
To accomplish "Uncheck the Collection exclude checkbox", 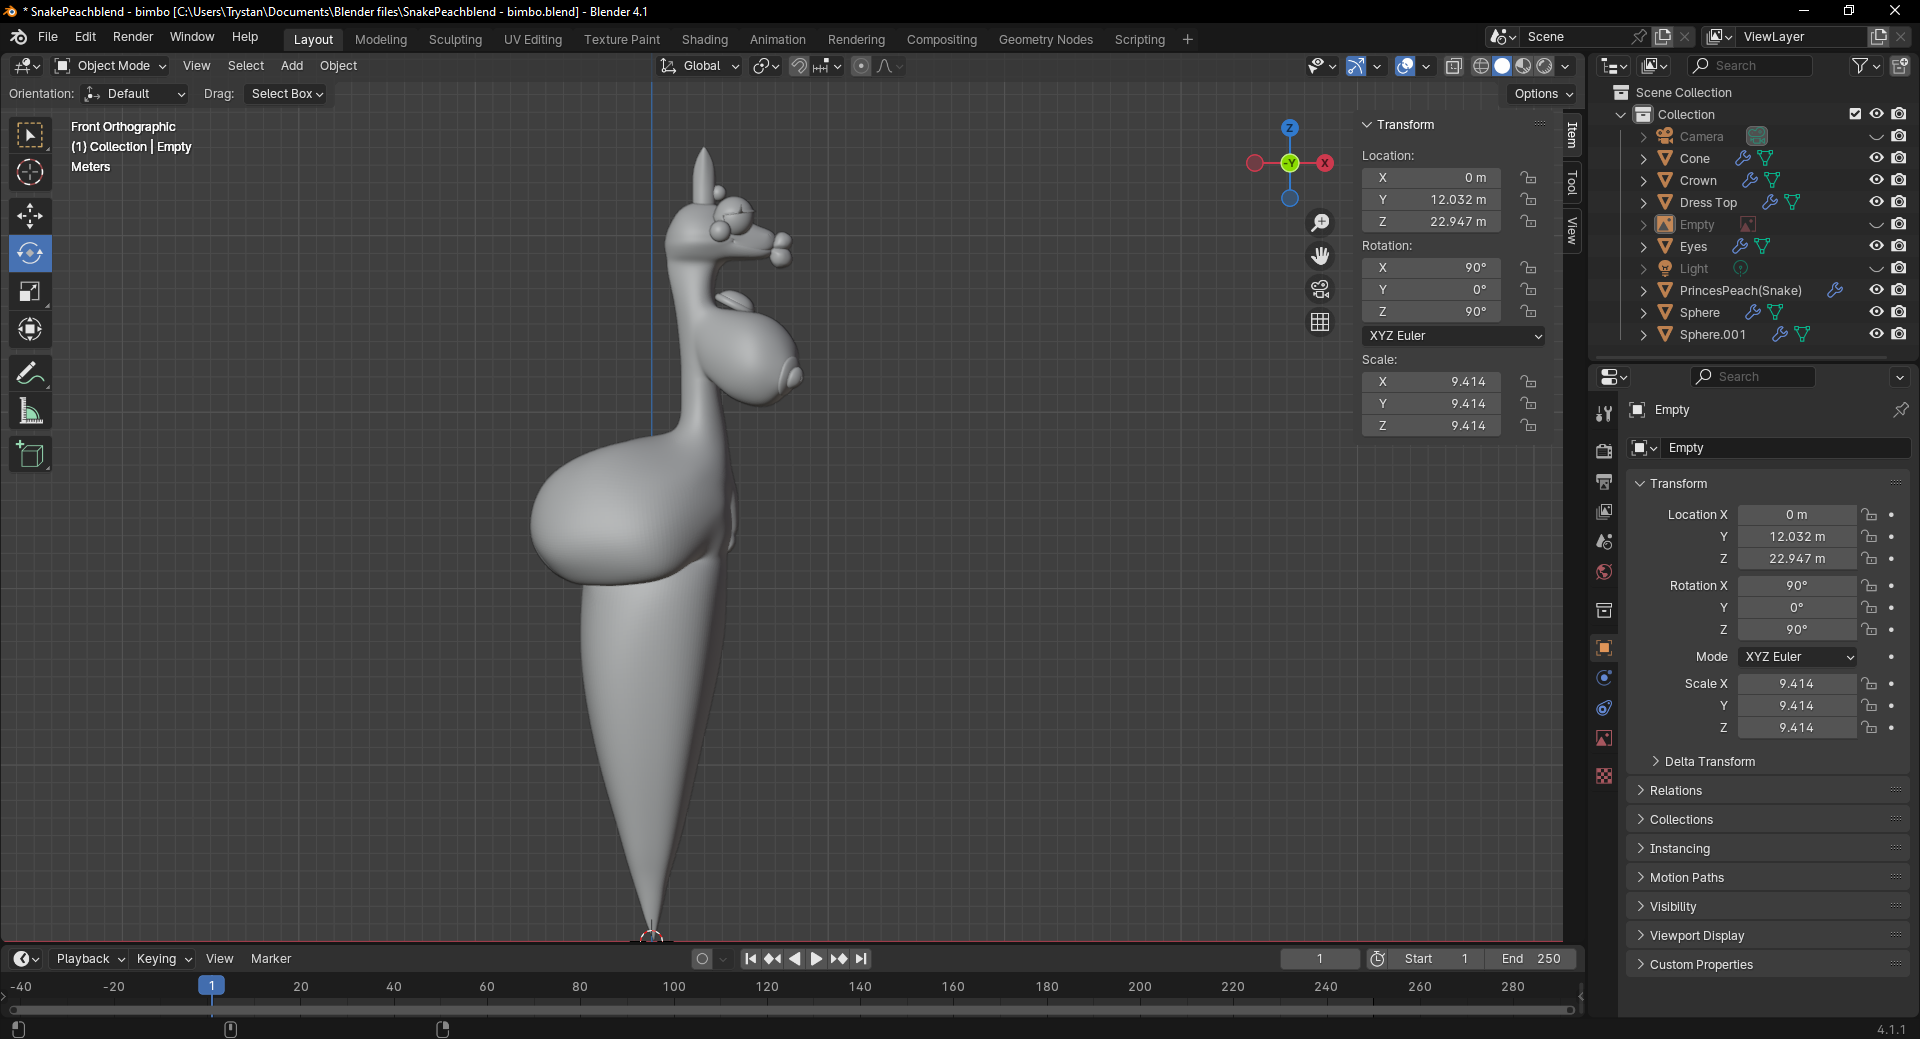I will 1855,114.
